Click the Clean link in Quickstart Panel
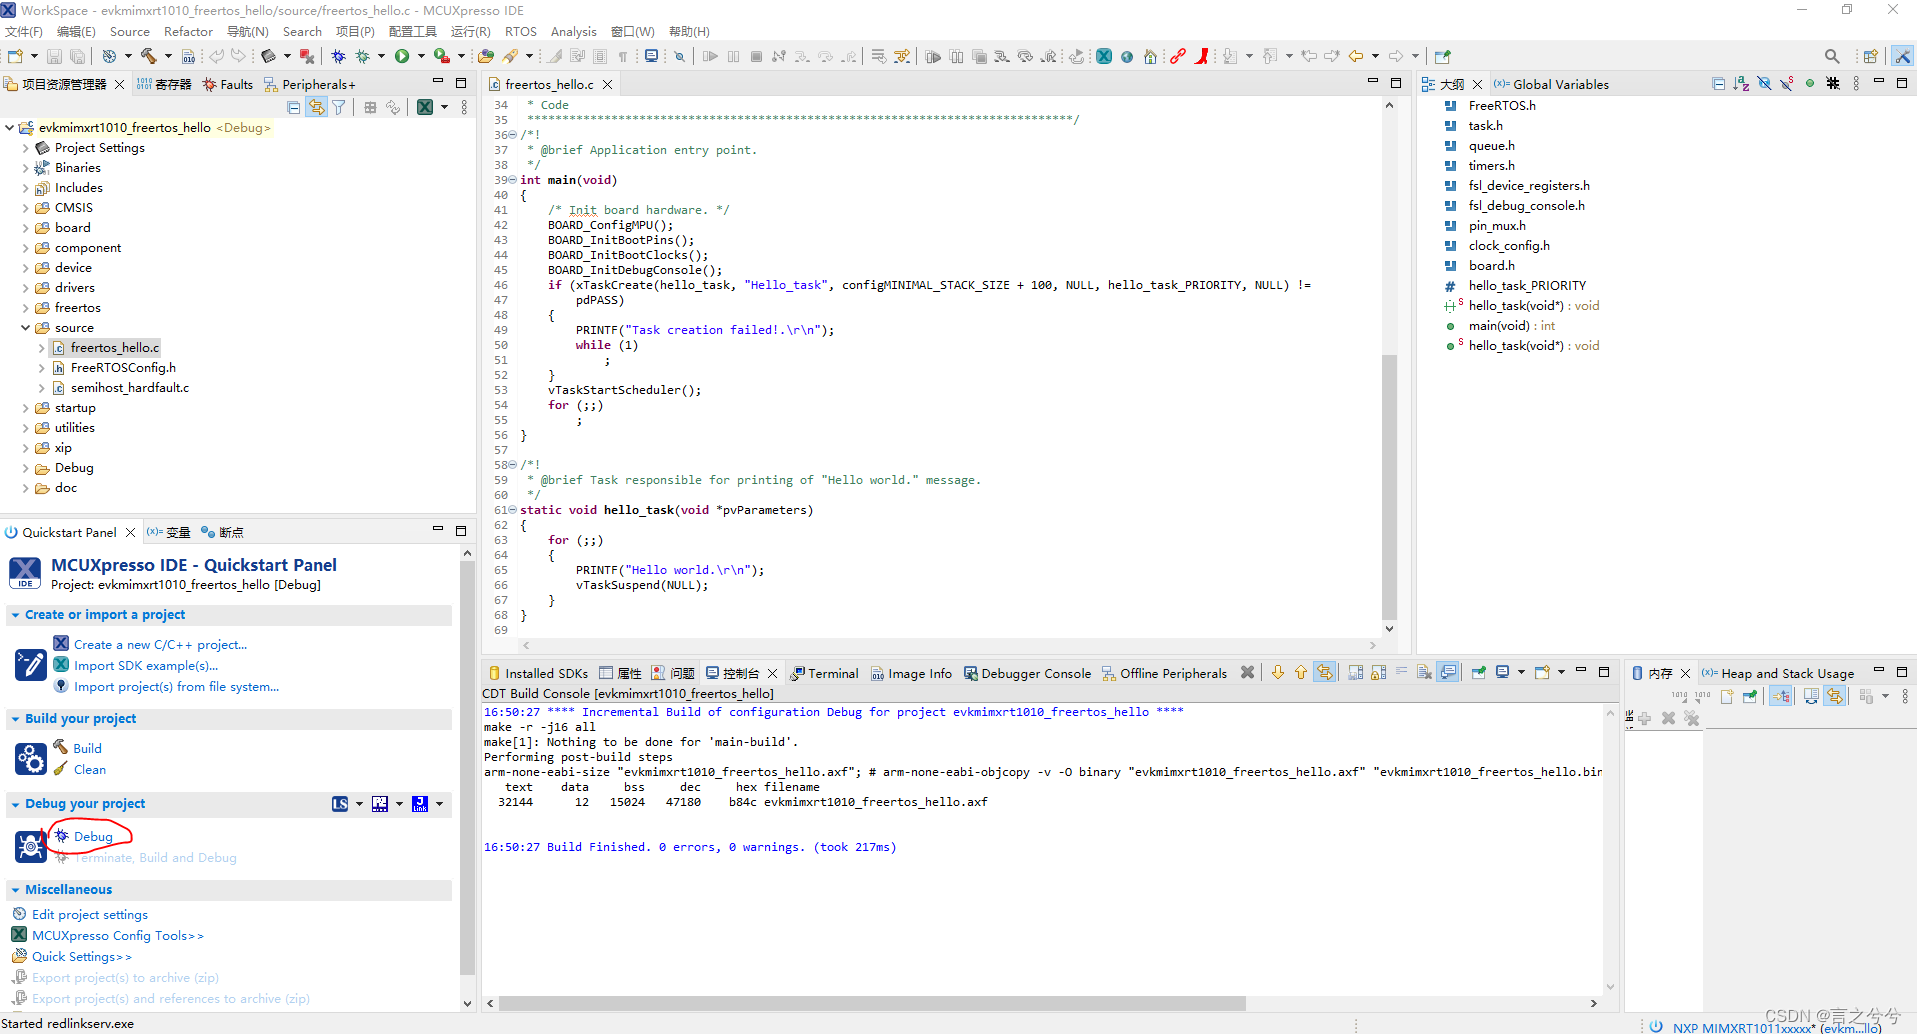1917x1034 pixels. pyautogui.click(x=90, y=769)
